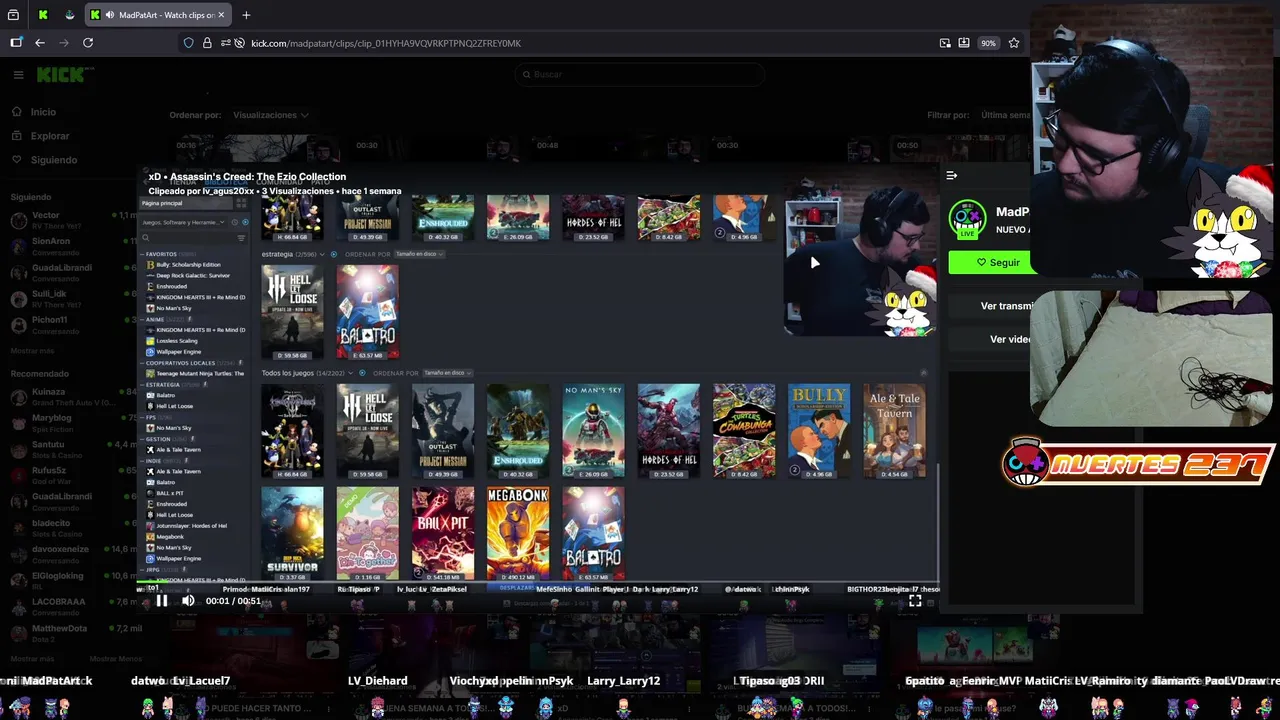Open browser downloads icon

(964, 43)
